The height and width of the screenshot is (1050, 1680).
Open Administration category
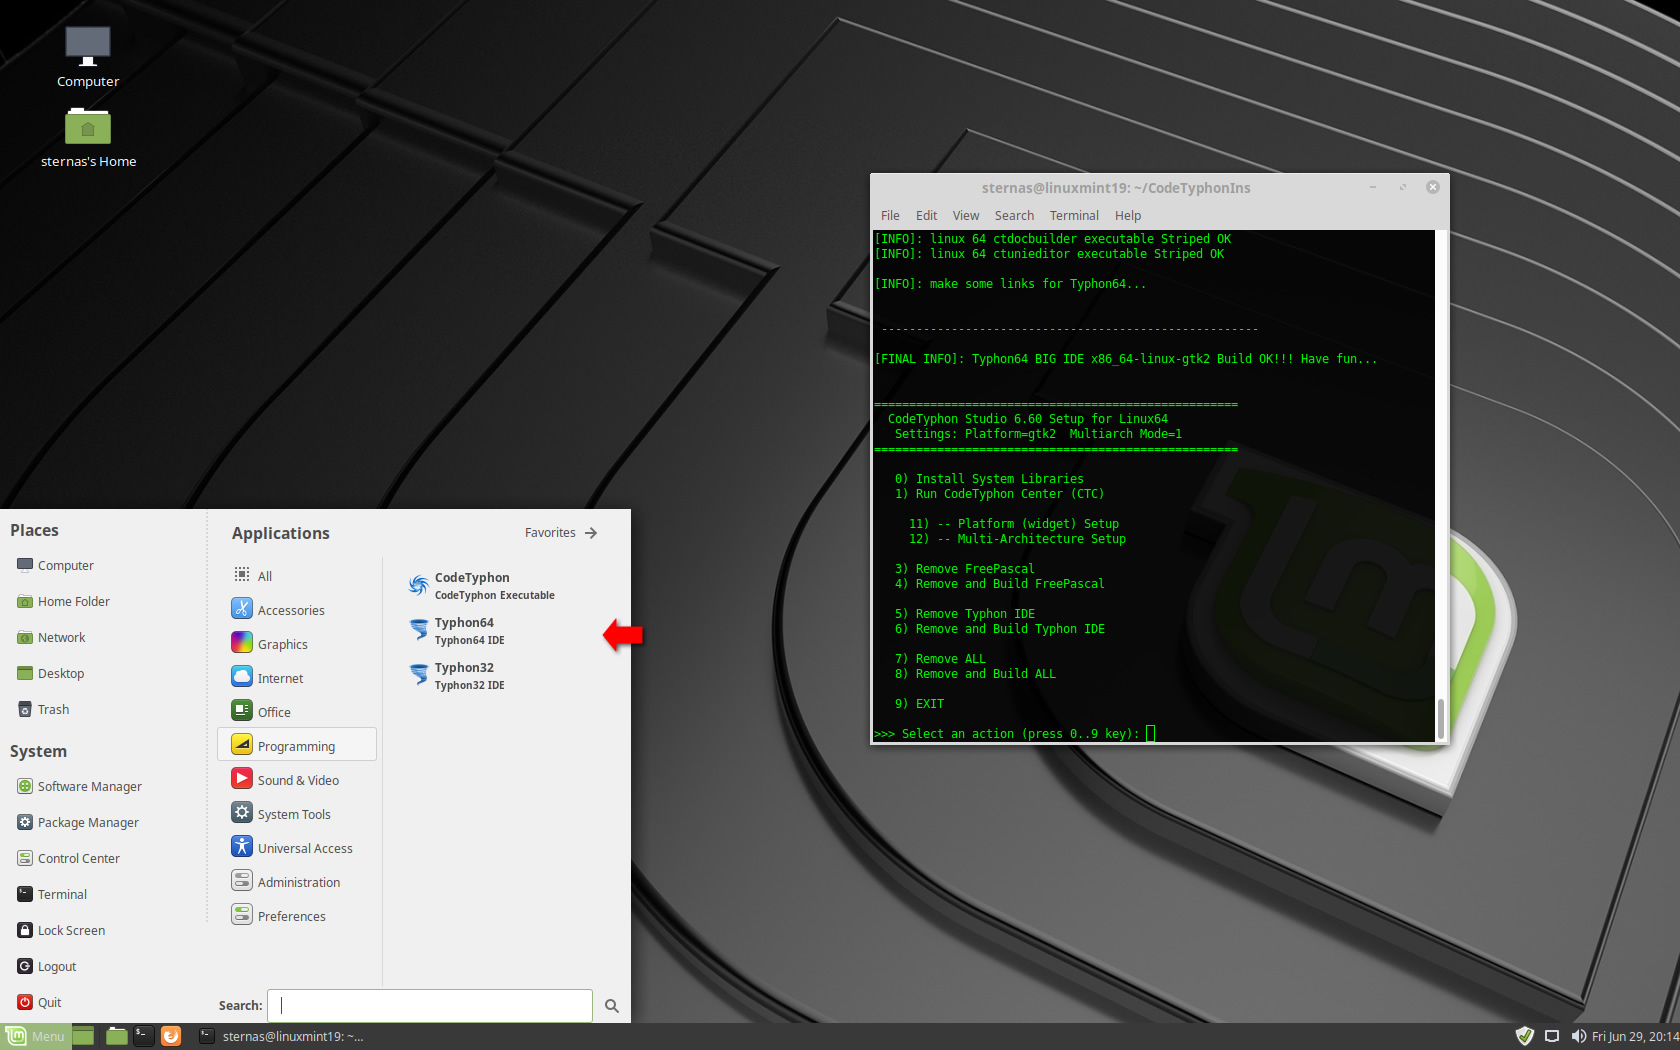pos(297,882)
